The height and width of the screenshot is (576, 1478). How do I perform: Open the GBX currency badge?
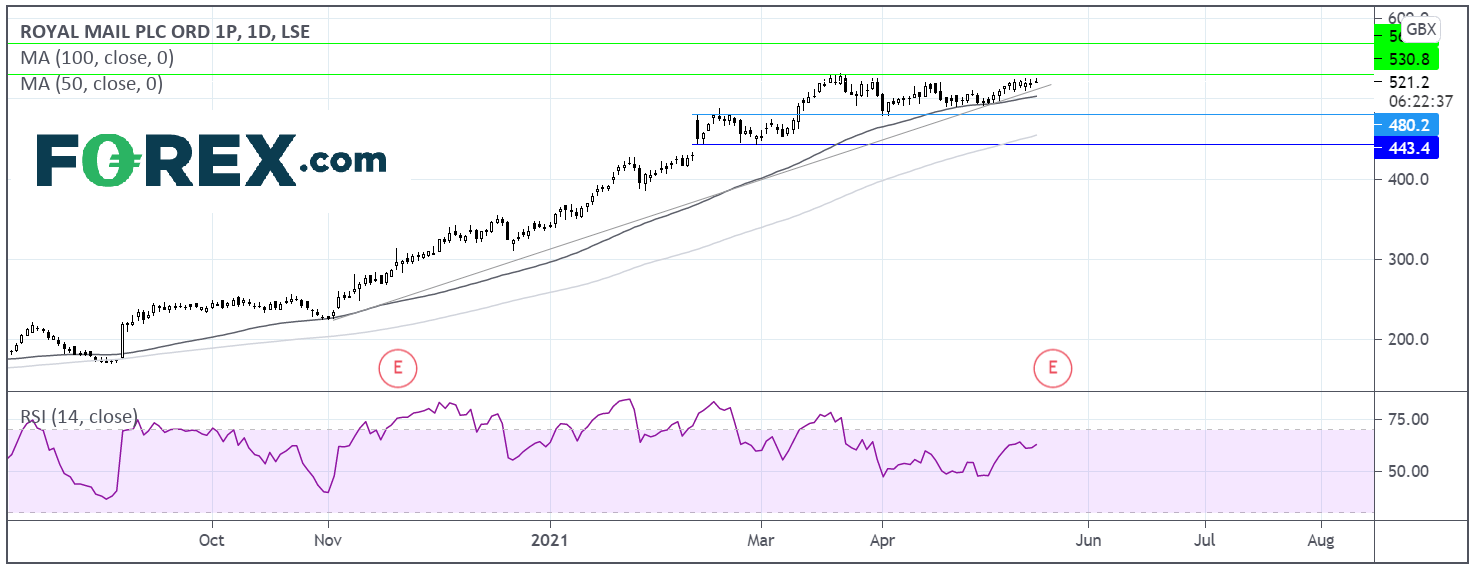1422,29
